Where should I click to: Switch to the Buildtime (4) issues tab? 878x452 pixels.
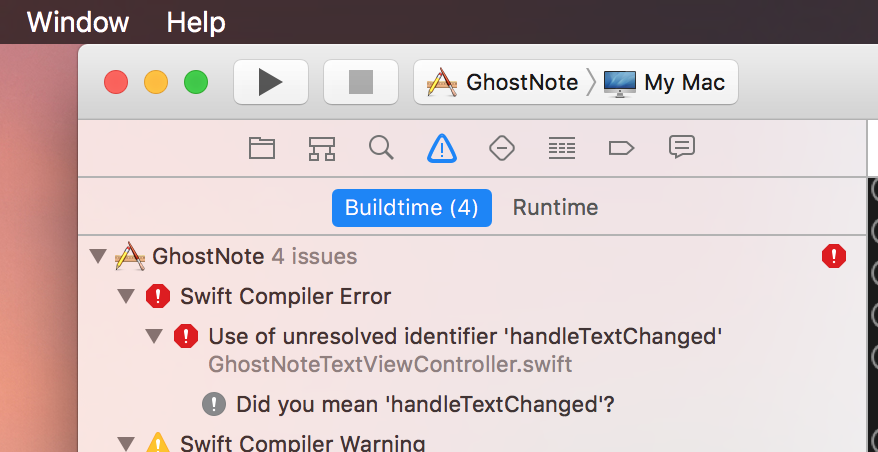tap(412, 208)
